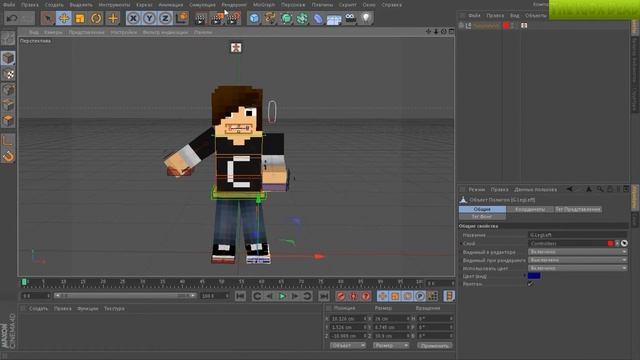Open timeline layout filmstrip icon
This screenshot has height=360, width=640.
449,296
